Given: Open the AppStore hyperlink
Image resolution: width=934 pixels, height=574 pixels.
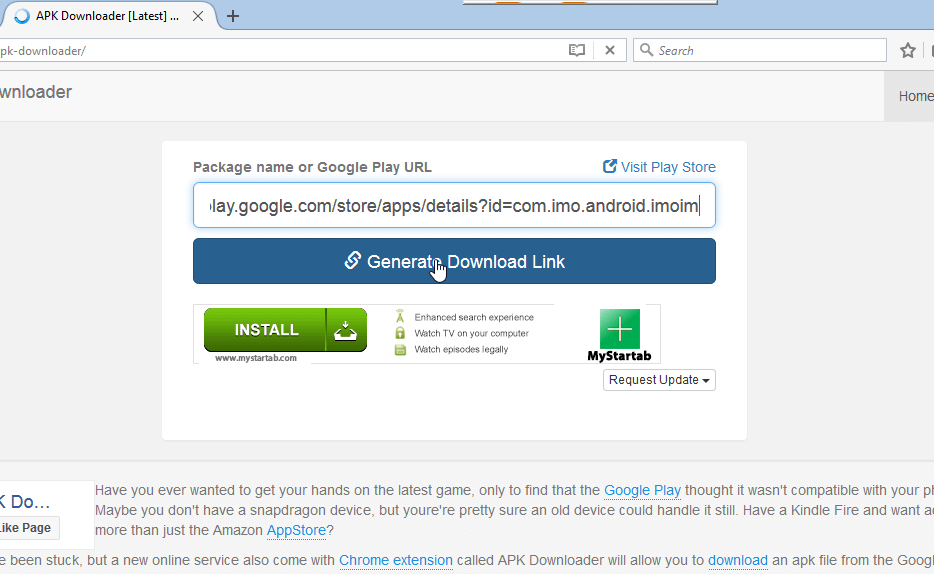Looking at the screenshot, I should [294, 530].
